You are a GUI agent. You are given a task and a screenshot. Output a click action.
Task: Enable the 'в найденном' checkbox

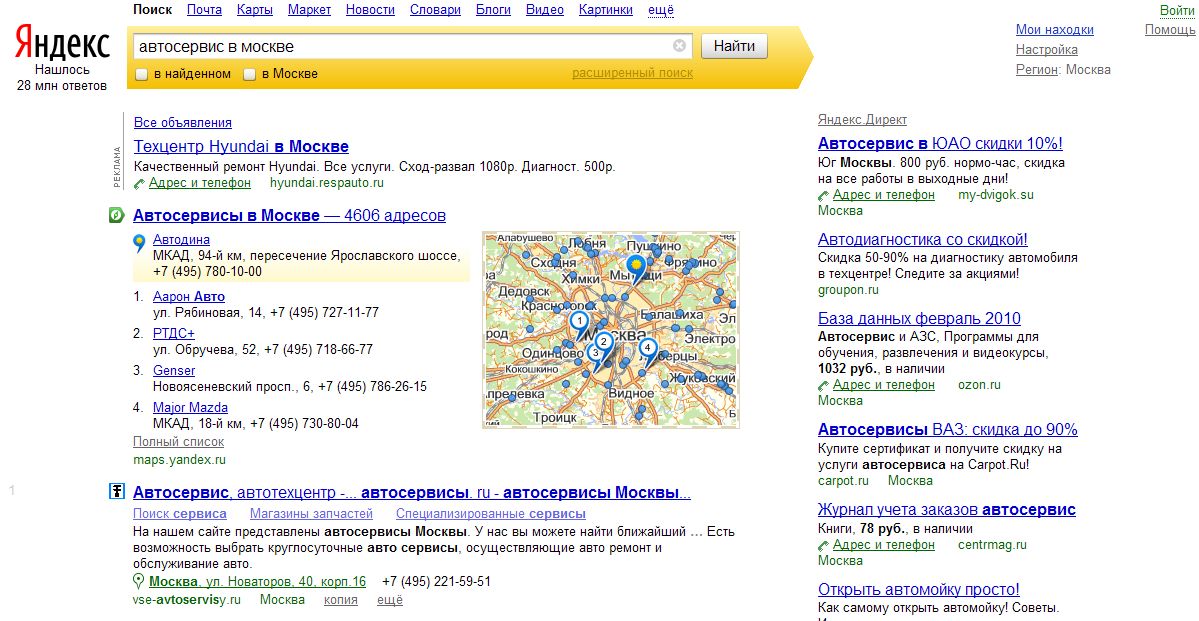[x=141, y=74]
